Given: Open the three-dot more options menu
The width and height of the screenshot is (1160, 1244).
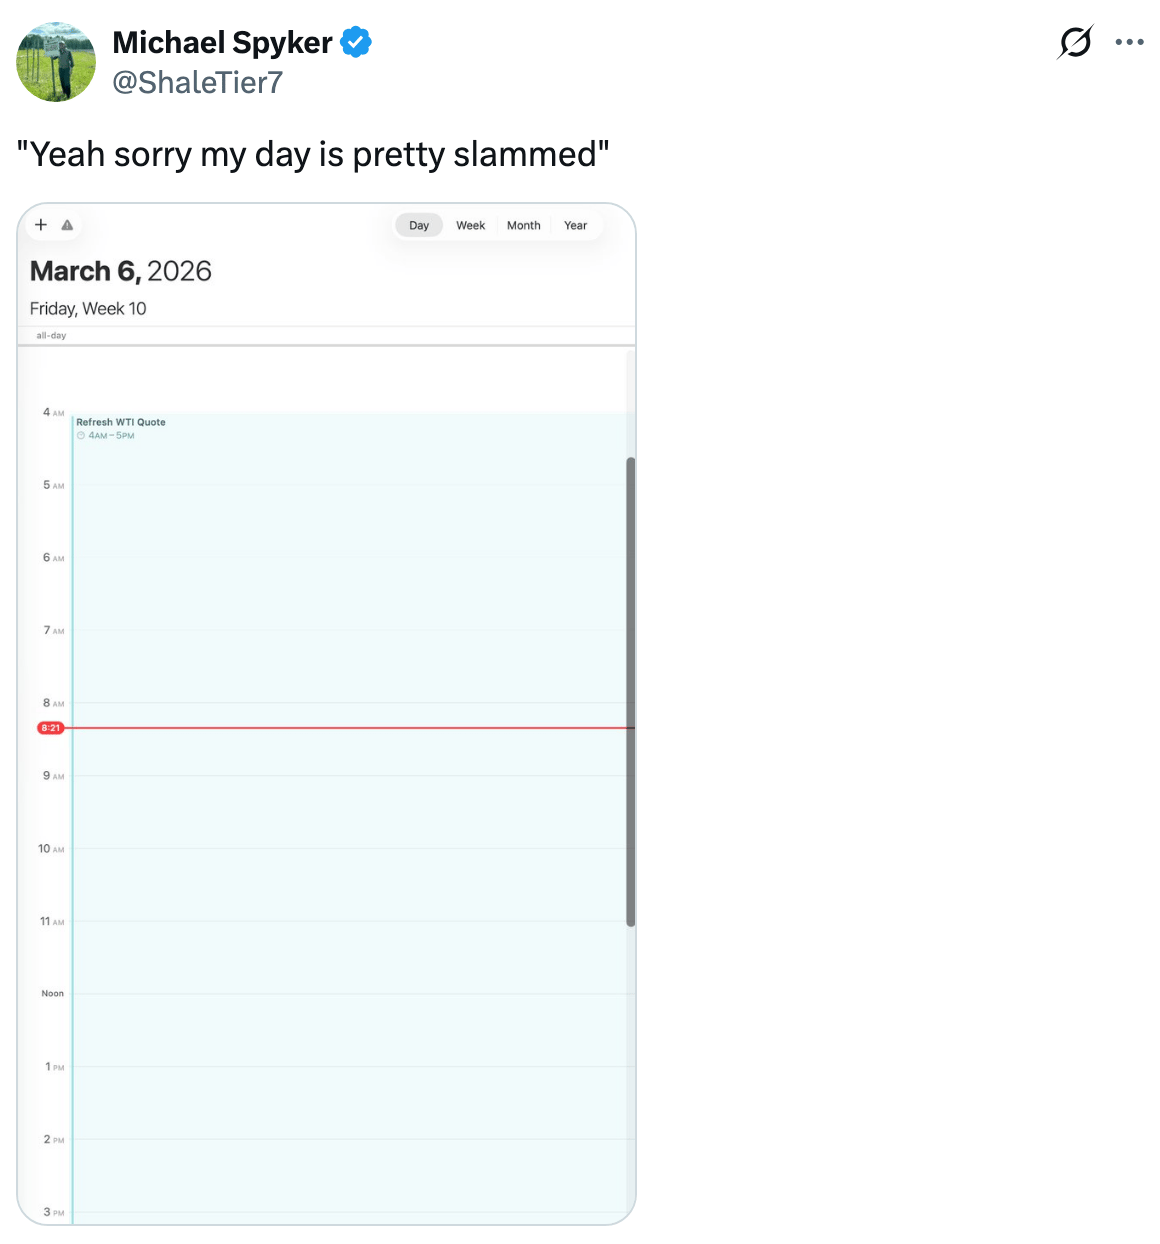Looking at the screenshot, I should (1129, 42).
